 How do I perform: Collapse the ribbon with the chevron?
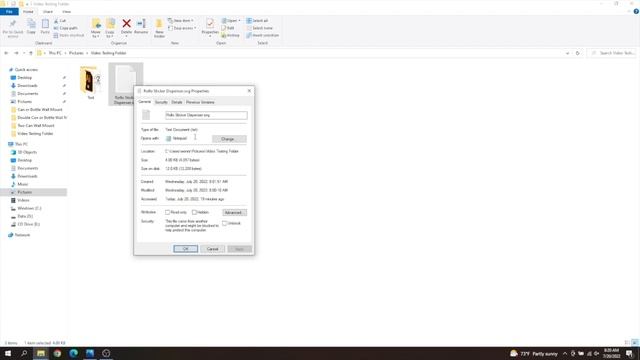(629, 11)
